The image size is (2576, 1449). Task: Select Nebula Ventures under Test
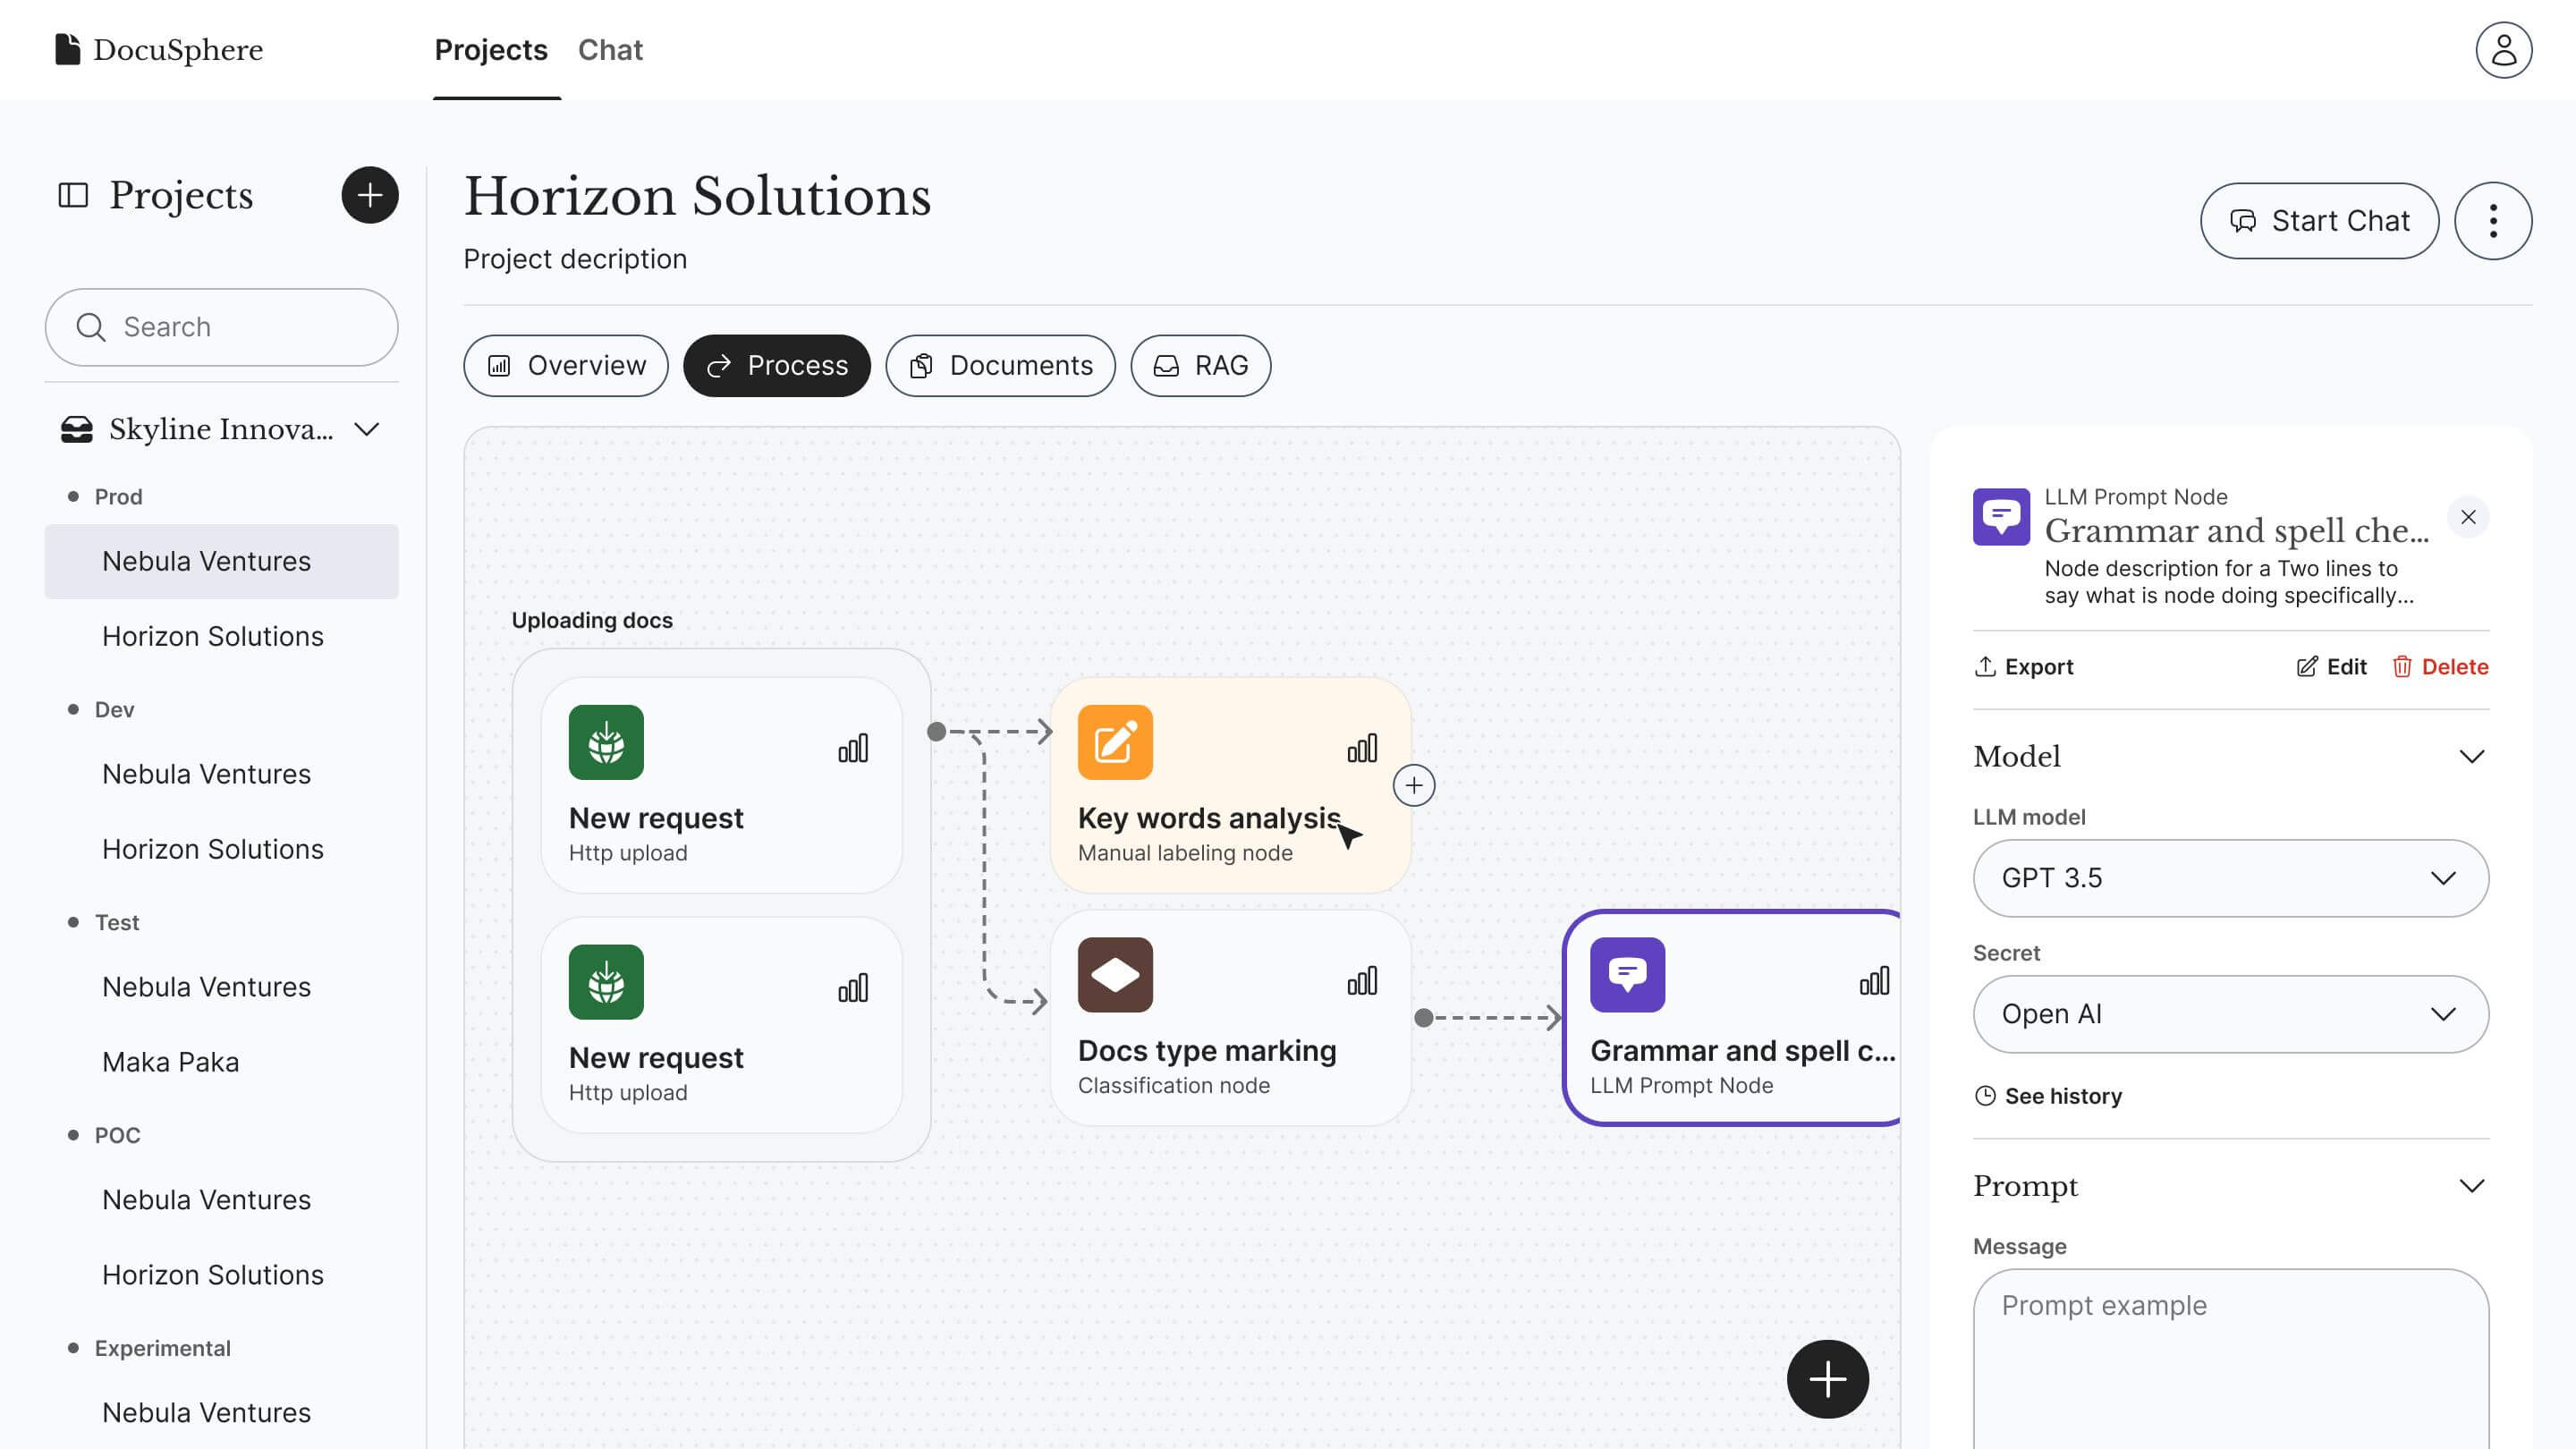click(x=221, y=988)
